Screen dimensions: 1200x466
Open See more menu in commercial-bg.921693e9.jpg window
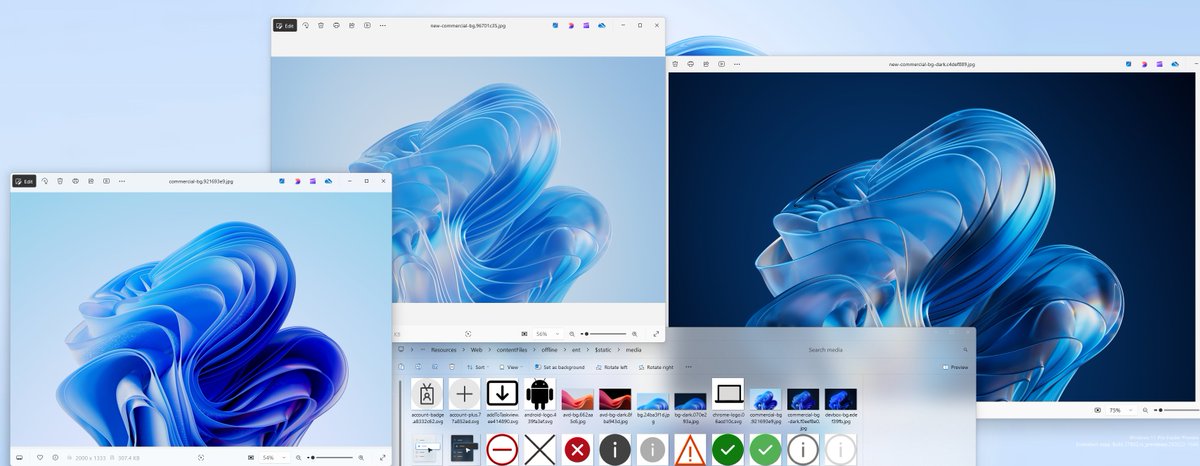[121, 181]
